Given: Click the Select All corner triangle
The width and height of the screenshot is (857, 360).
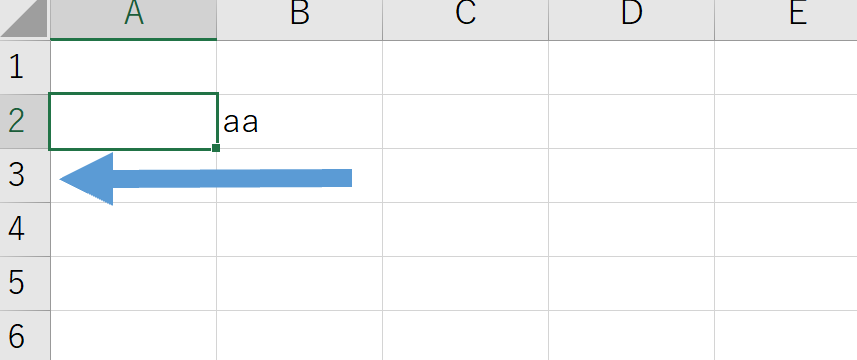Looking at the screenshot, I should click(x=25, y=19).
